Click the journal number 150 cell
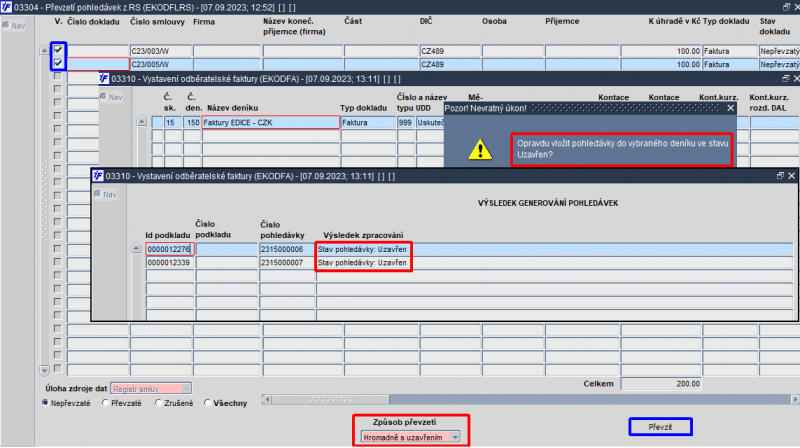This screenshot has width=800, height=448. coord(192,122)
